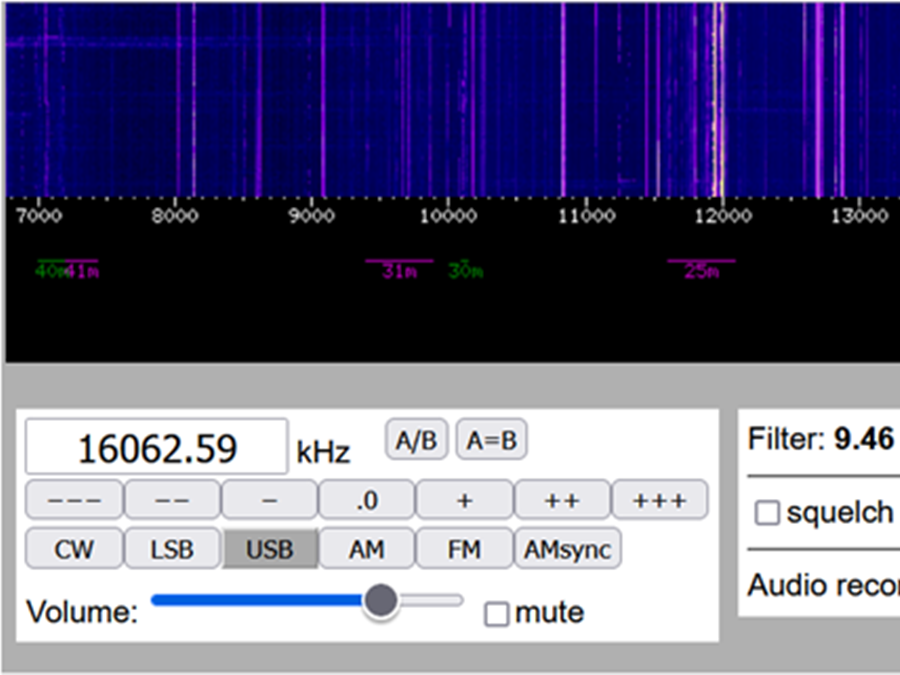Click the 10000 kHz mark on frequency scale
900x675 pixels.
click(x=448, y=216)
